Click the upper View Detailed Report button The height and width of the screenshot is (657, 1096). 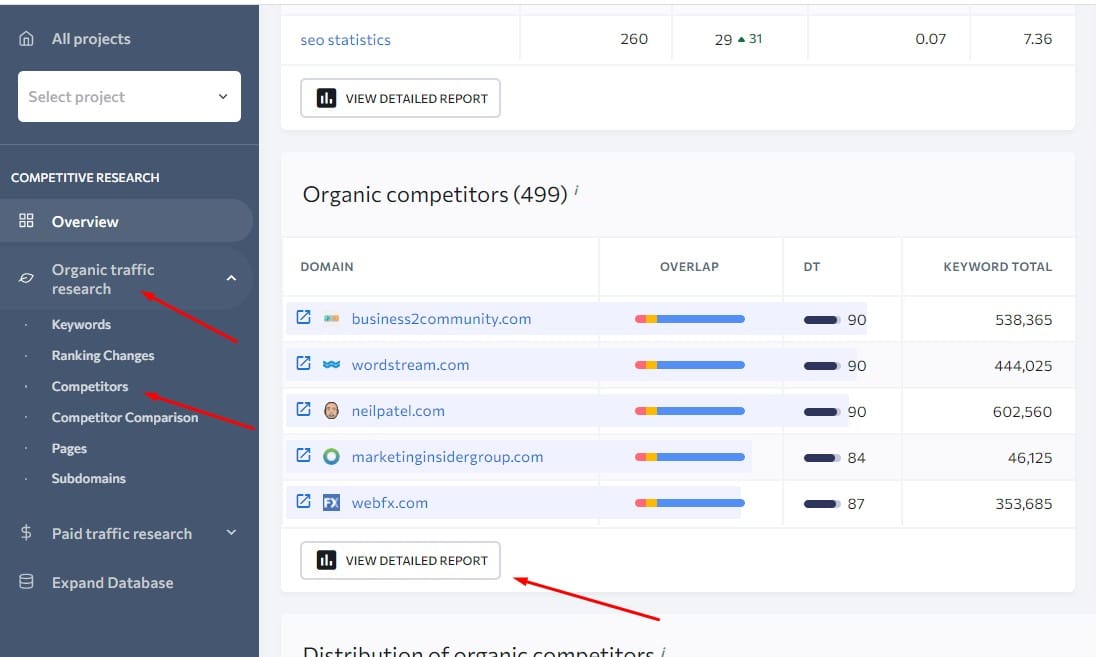tap(401, 98)
